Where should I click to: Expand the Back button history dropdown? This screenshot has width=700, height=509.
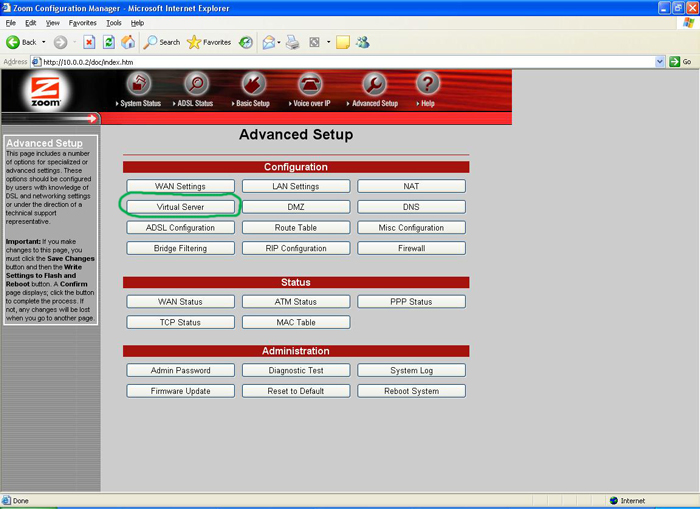[x=44, y=42]
